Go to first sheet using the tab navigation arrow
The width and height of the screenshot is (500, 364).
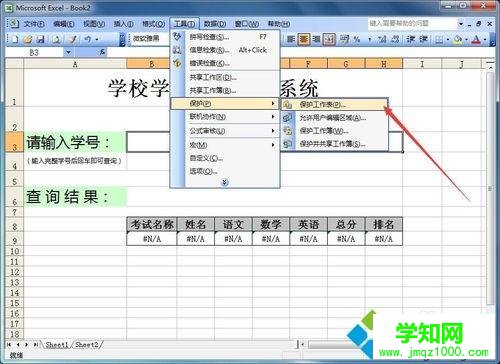[x=9, y=344]
